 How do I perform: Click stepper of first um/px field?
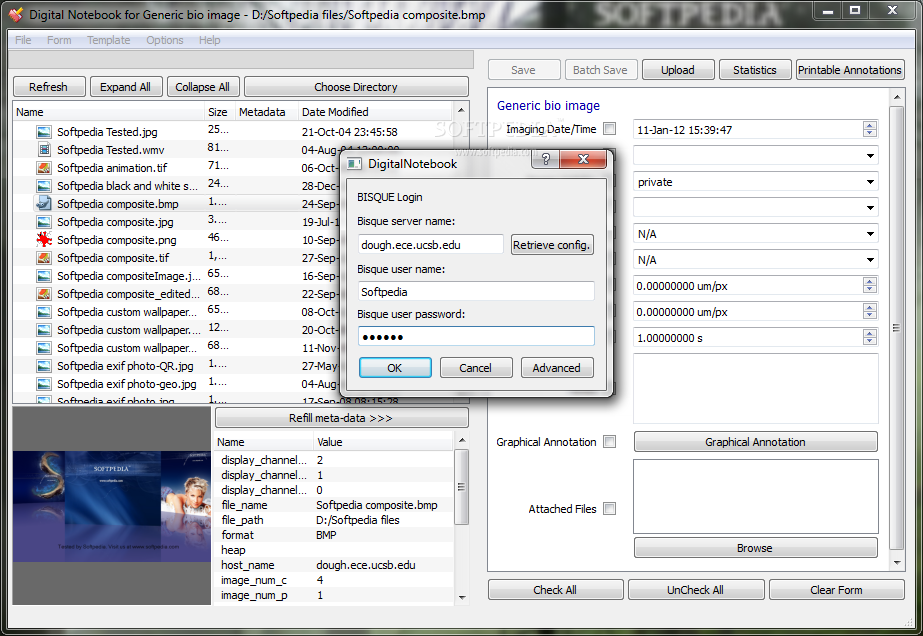(869, 286)
